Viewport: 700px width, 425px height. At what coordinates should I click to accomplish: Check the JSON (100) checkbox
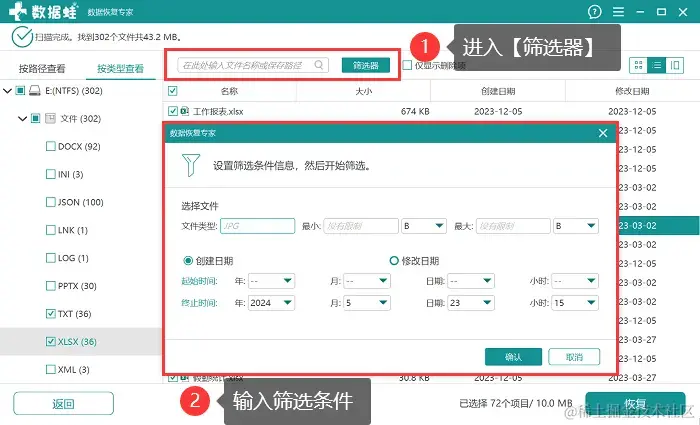(x=51, y=202)
